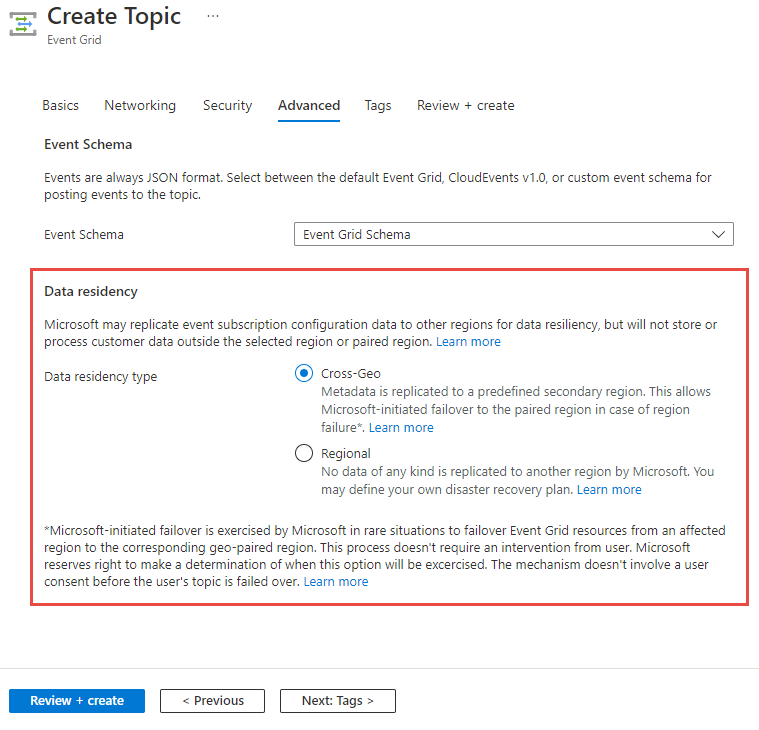The height and width of the screenshot is (730, 759).
Task: Open Learn more link for Regional option
Action: tap(609, 490)
